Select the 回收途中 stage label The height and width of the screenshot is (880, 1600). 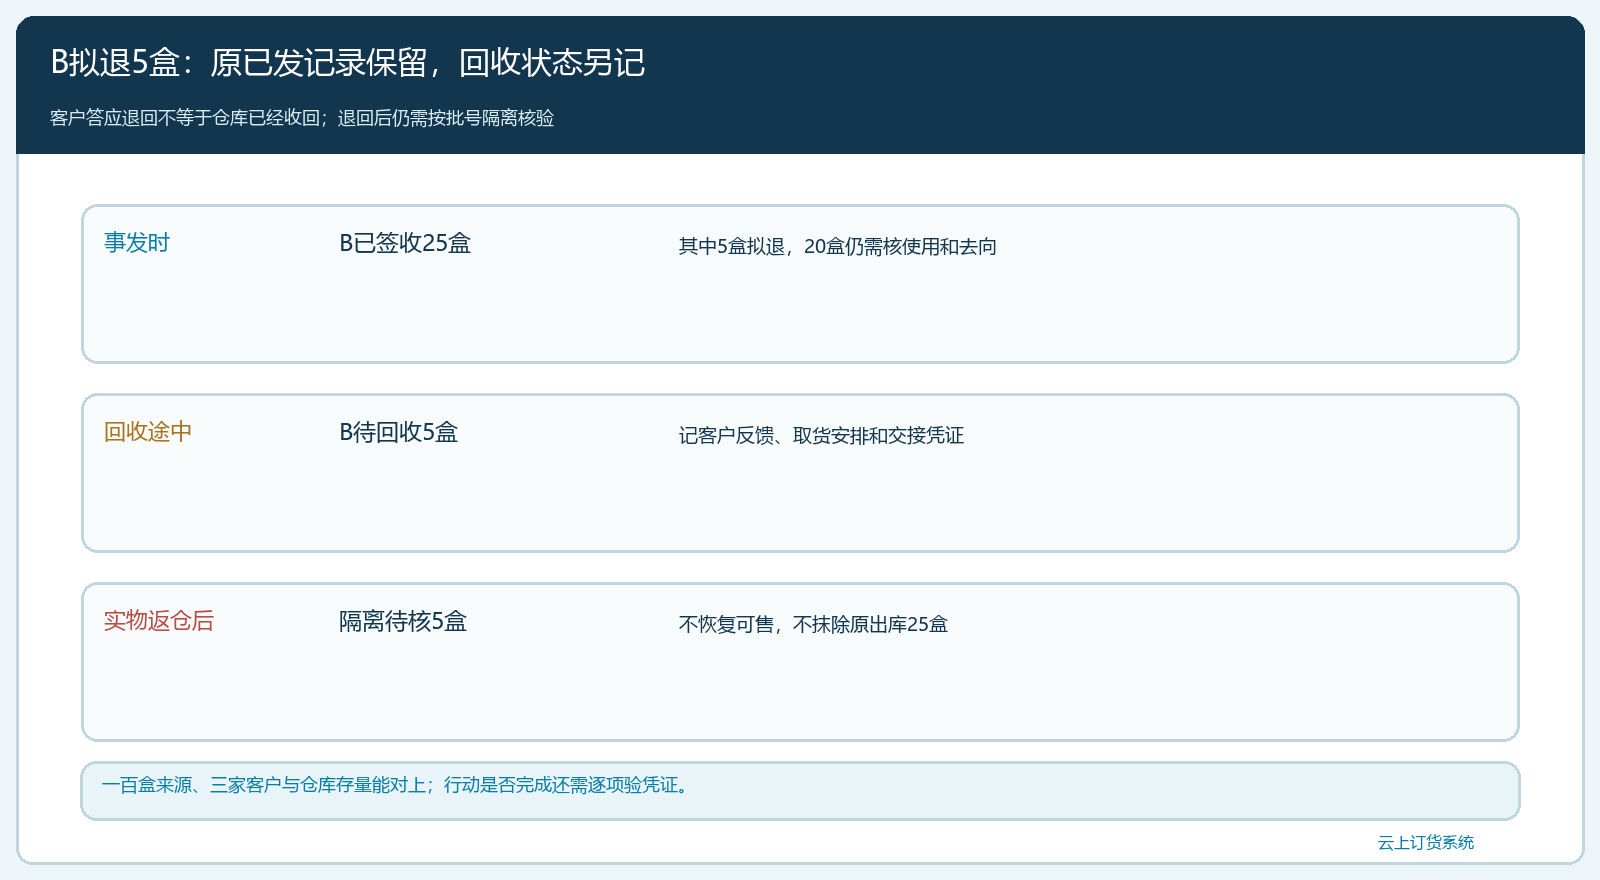click(148, 432)
